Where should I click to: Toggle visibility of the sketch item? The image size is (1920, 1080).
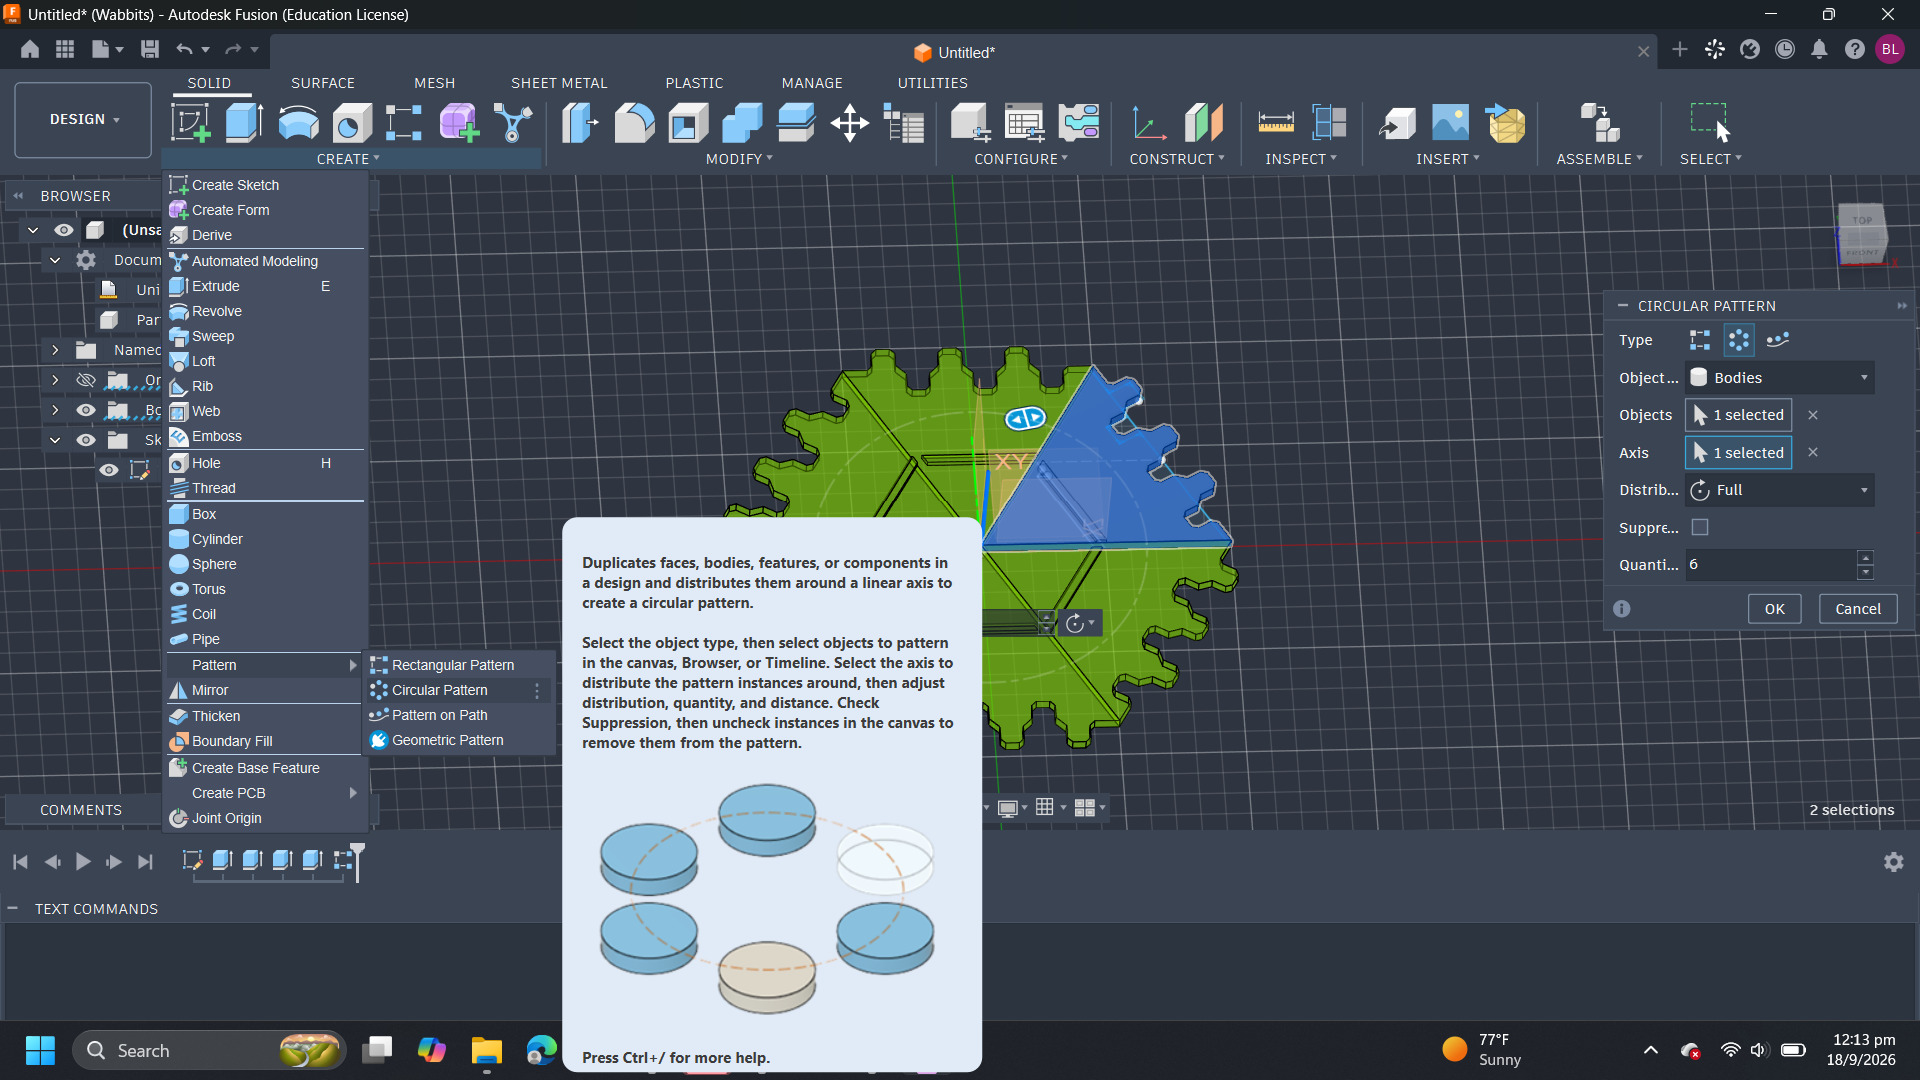(109, 470)
